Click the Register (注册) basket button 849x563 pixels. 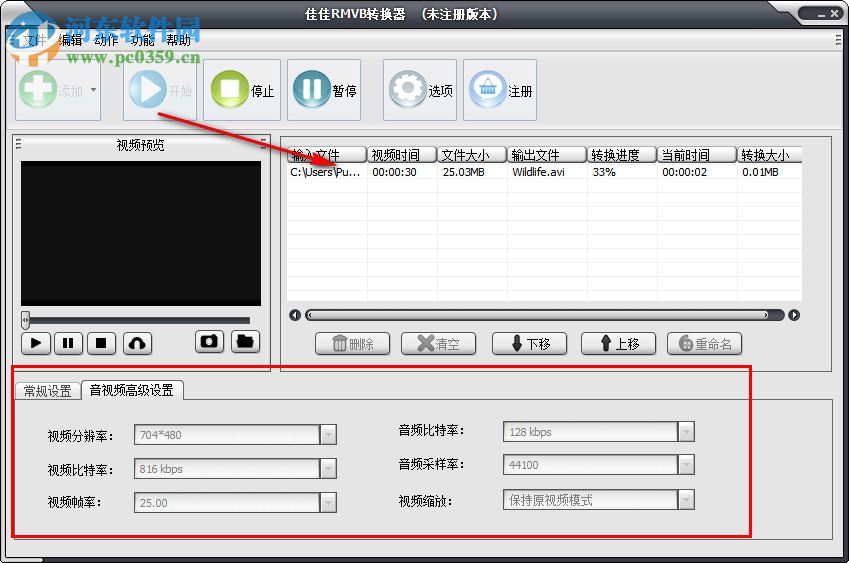coord(500,90)
